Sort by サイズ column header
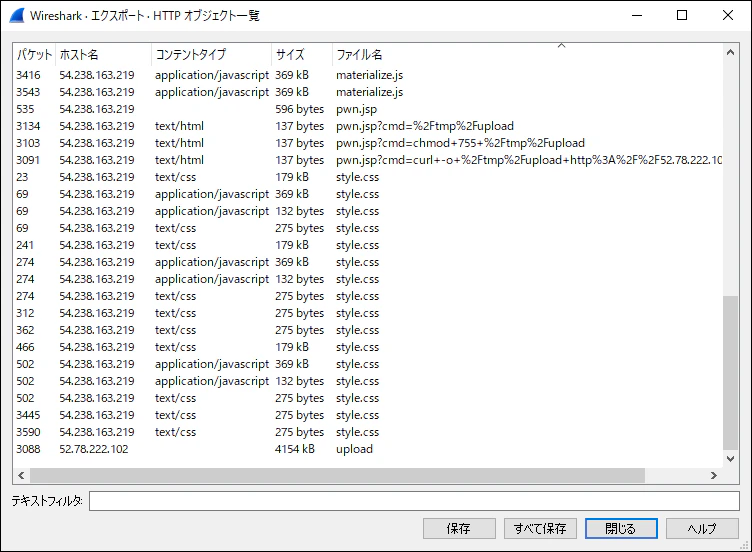This screenshot has width=752, height=552. (302, 55)
